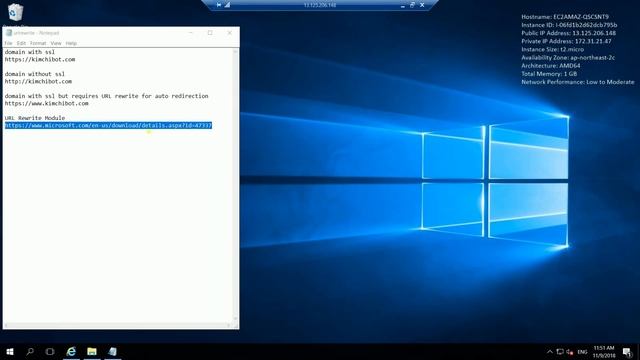
Task: Restore down remote desktop session
Action: coord(412,5)
